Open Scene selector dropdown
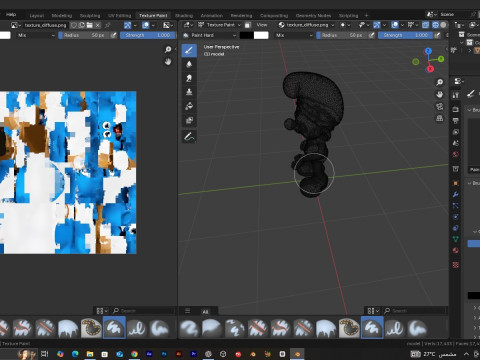Screen dimensions: 480x360 click(x=432, y=14)
